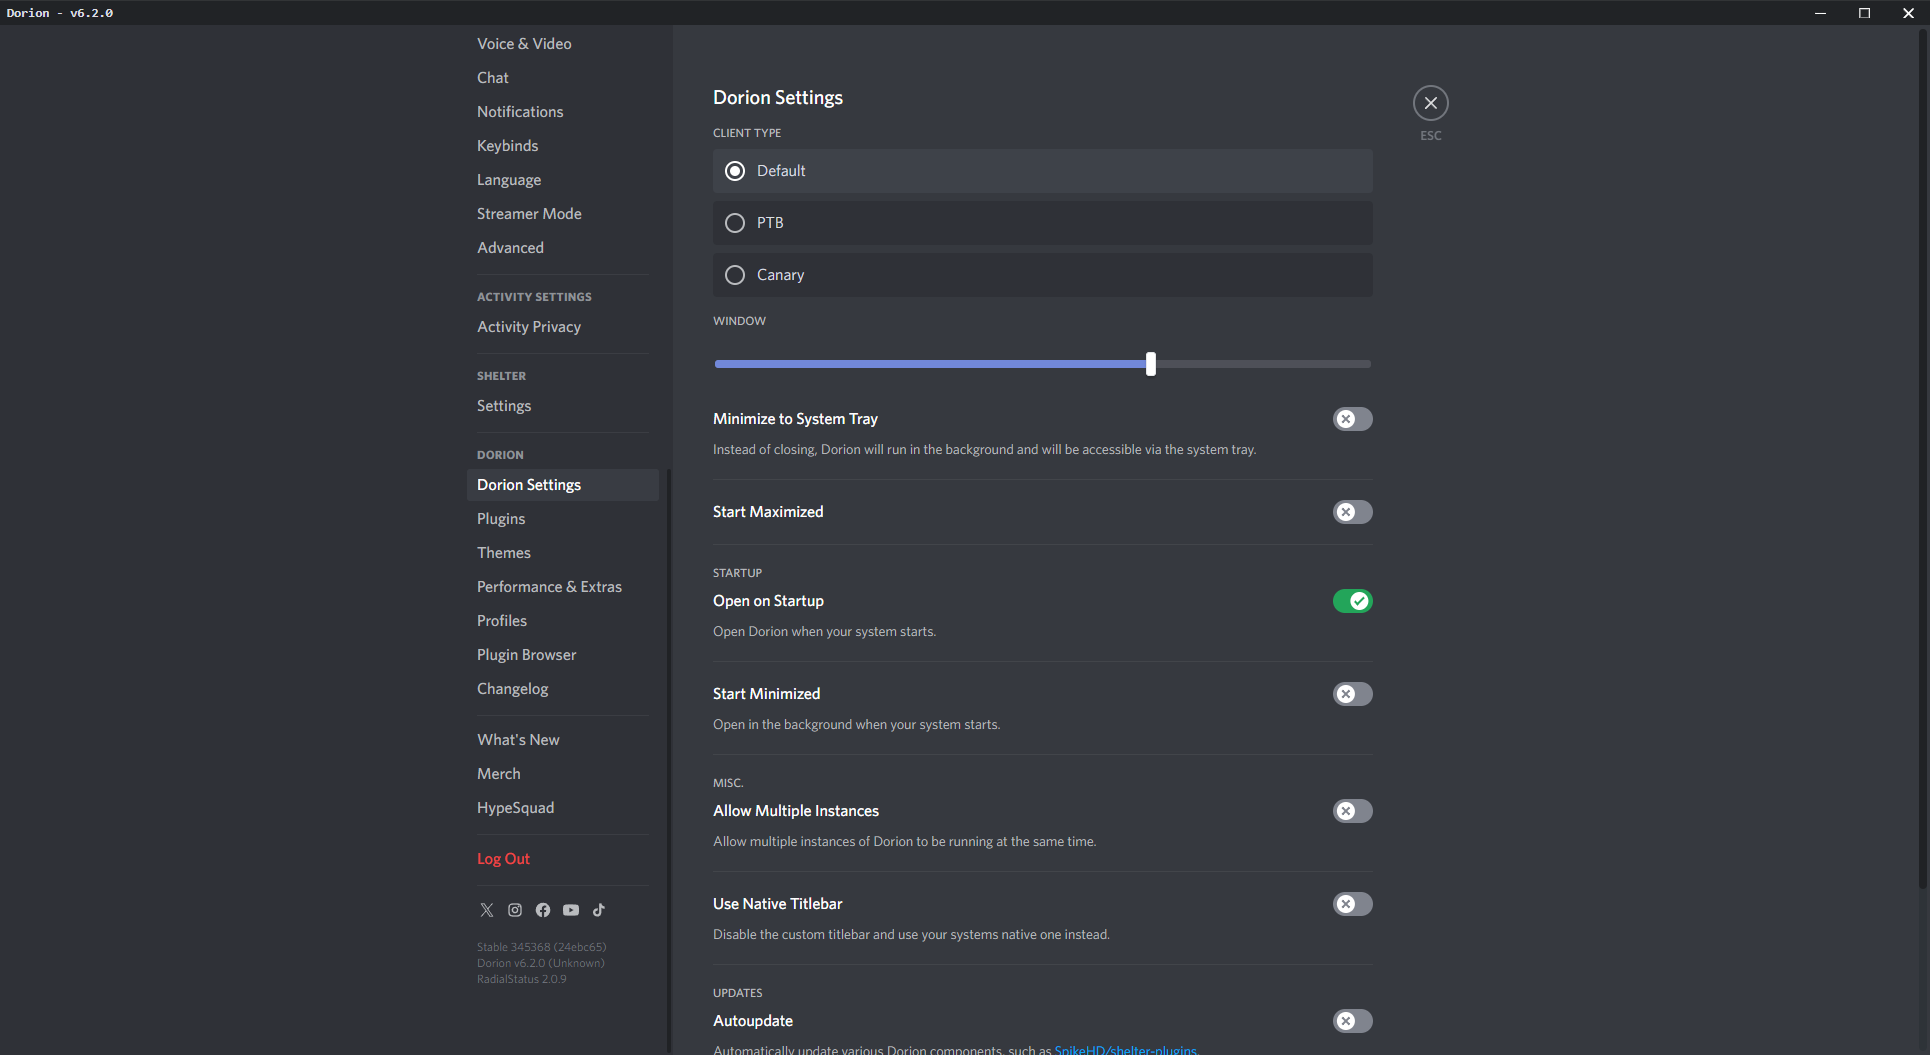
Task: Close settings with the ESC circle button
Action: tap(1431, 103)
